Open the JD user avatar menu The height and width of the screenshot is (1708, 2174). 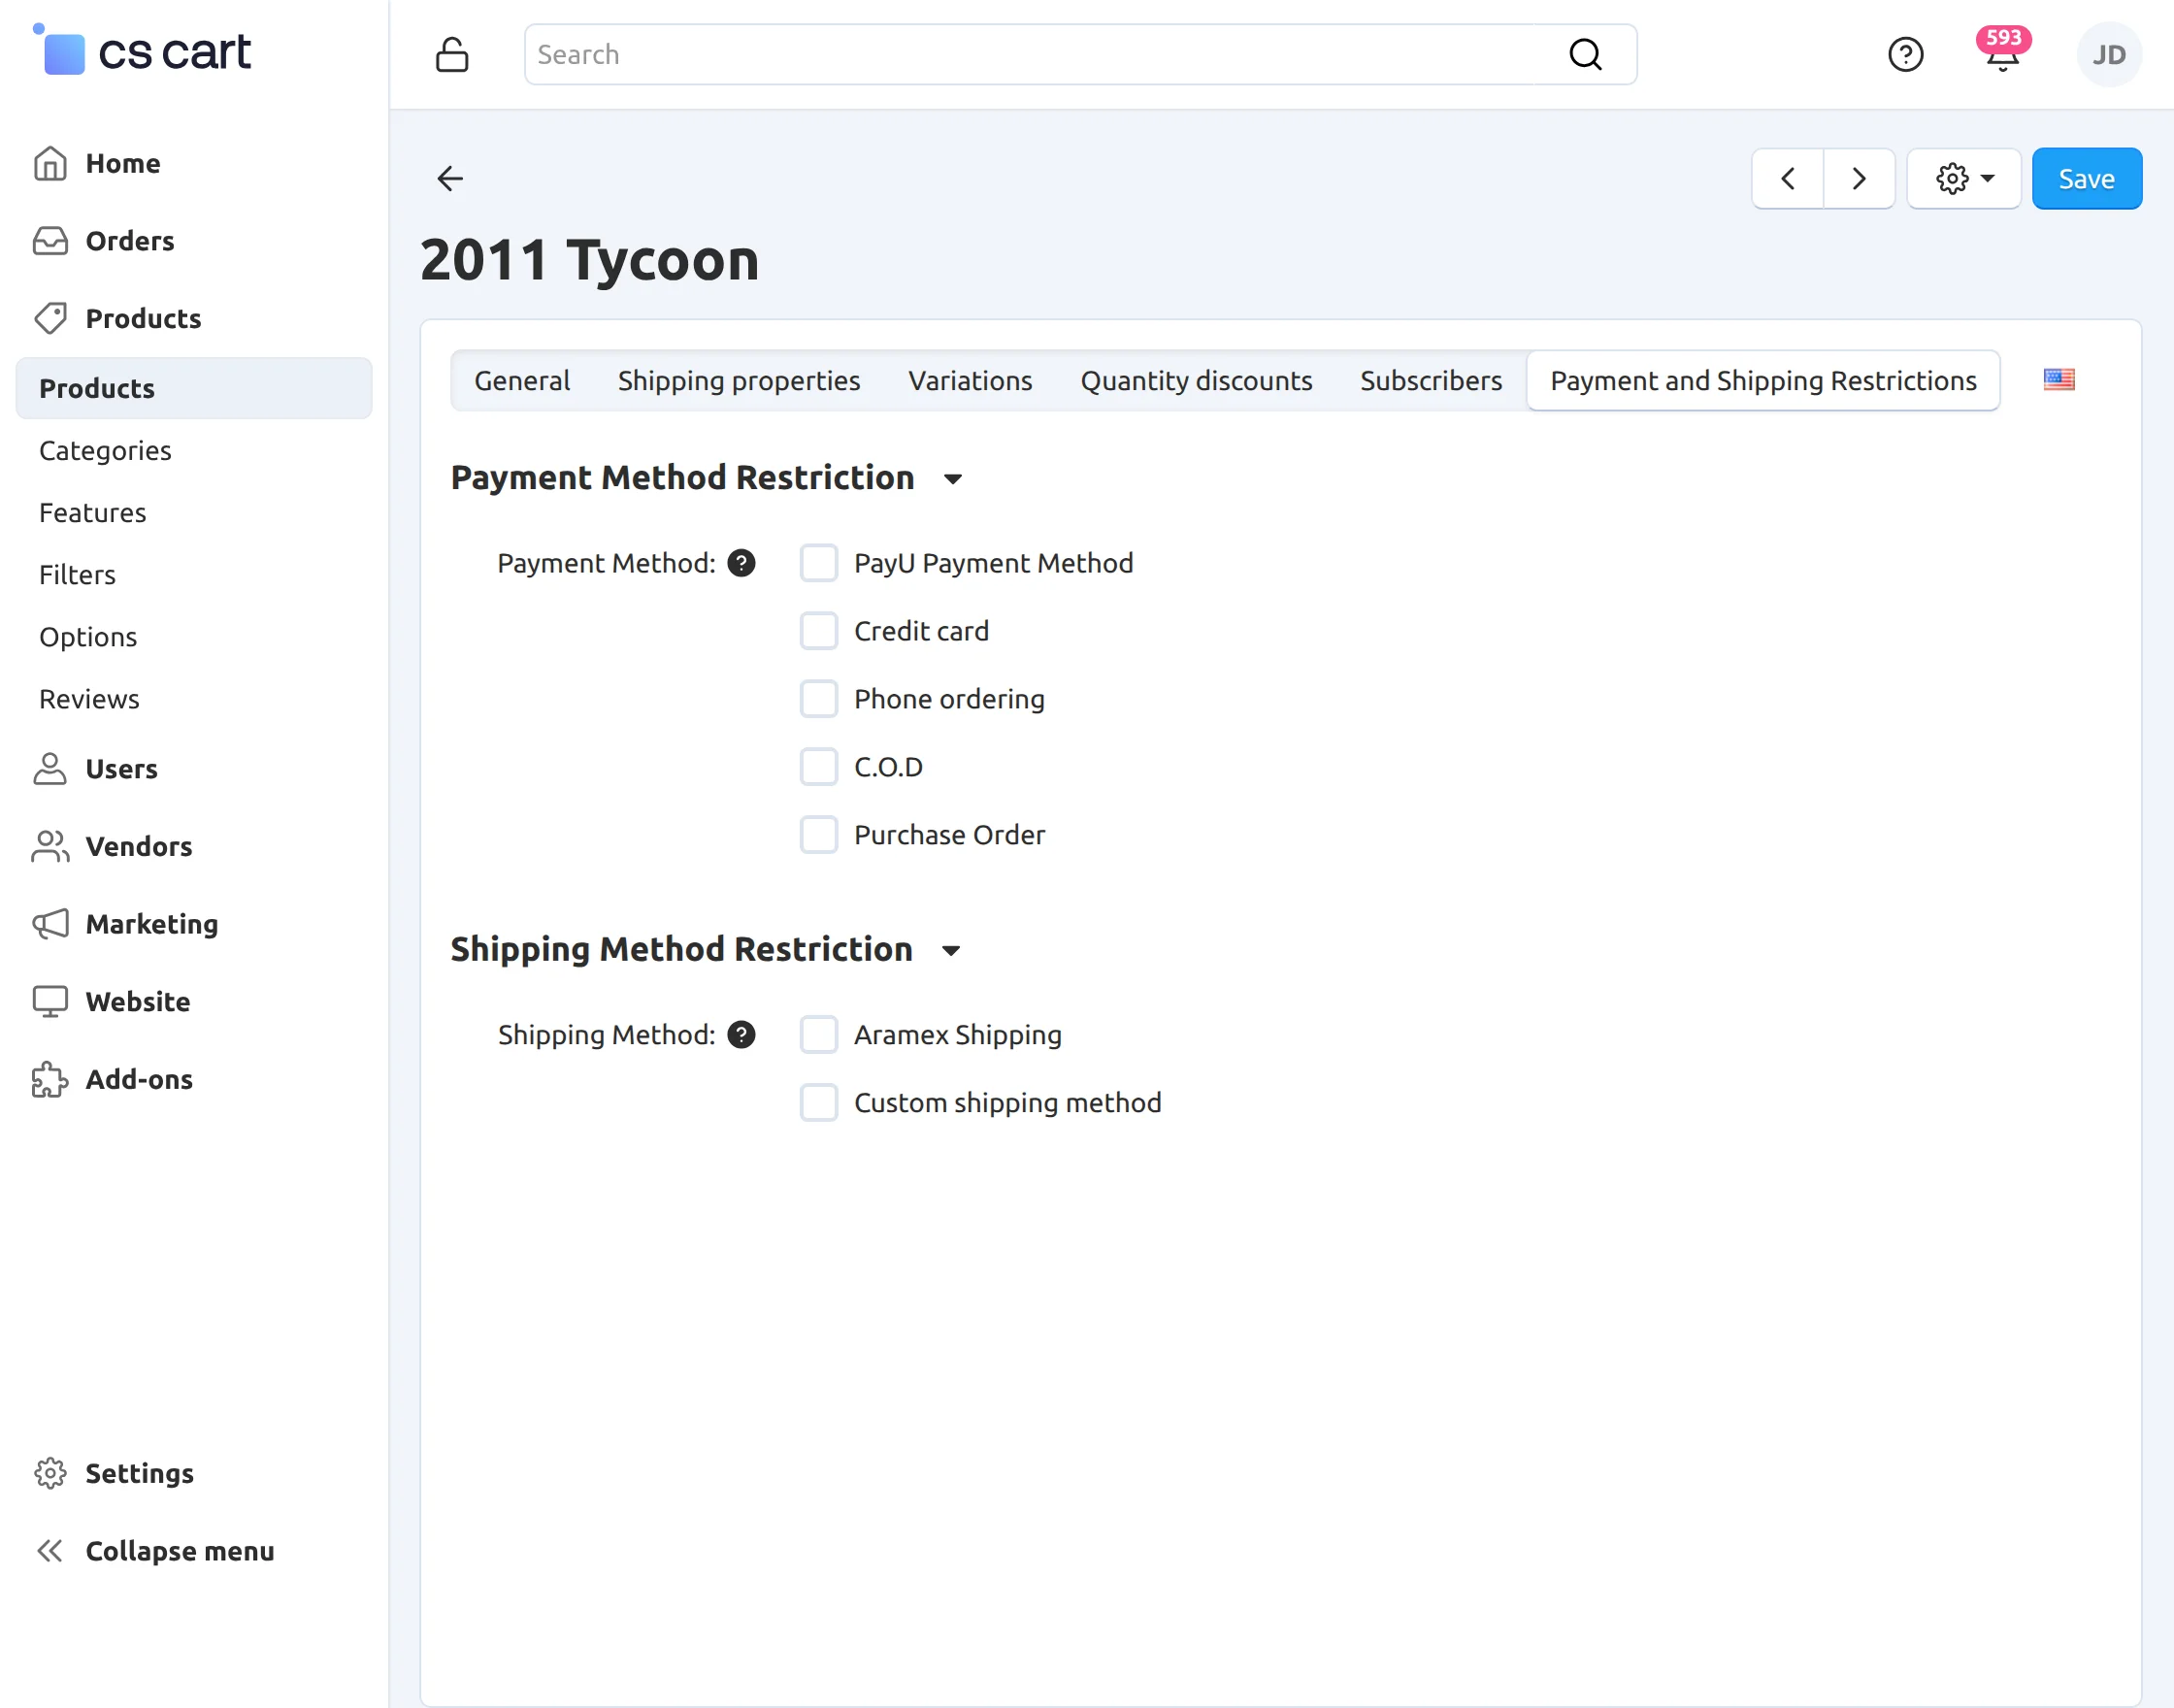tap(2109, 54)
